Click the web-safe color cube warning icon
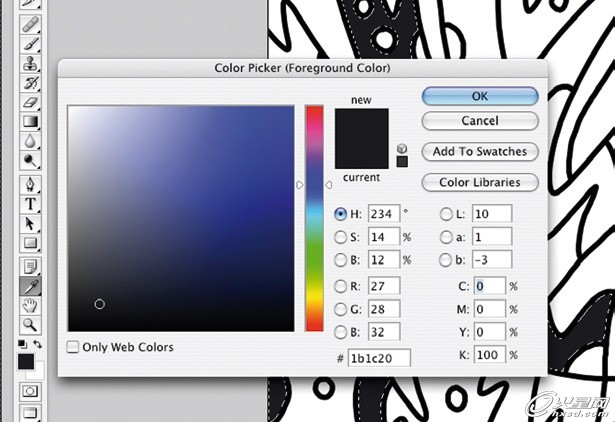 tap(402, 147)
